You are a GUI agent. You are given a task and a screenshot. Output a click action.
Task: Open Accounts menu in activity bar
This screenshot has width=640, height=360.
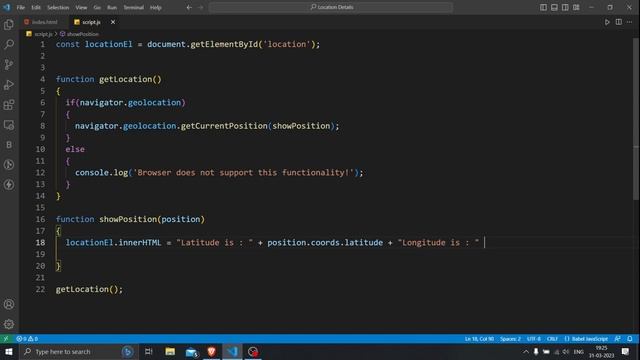9,304
